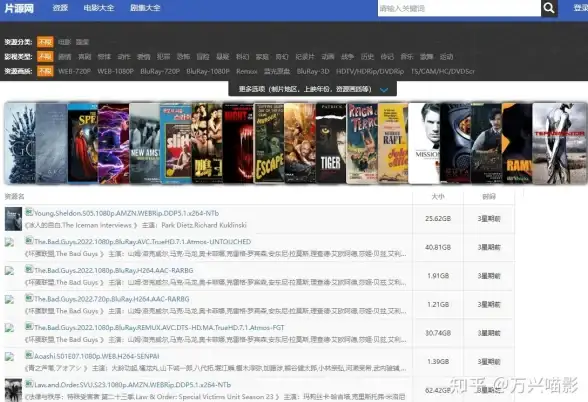Go to 剧集大全 in top navigation

tap(145, 8)
